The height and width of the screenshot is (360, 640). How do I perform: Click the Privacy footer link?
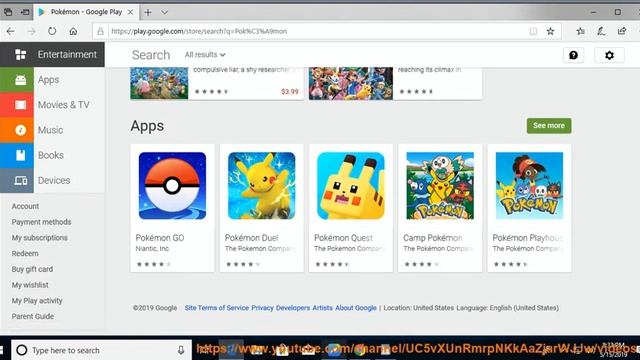pyautogui.click(x=262, y=308)
